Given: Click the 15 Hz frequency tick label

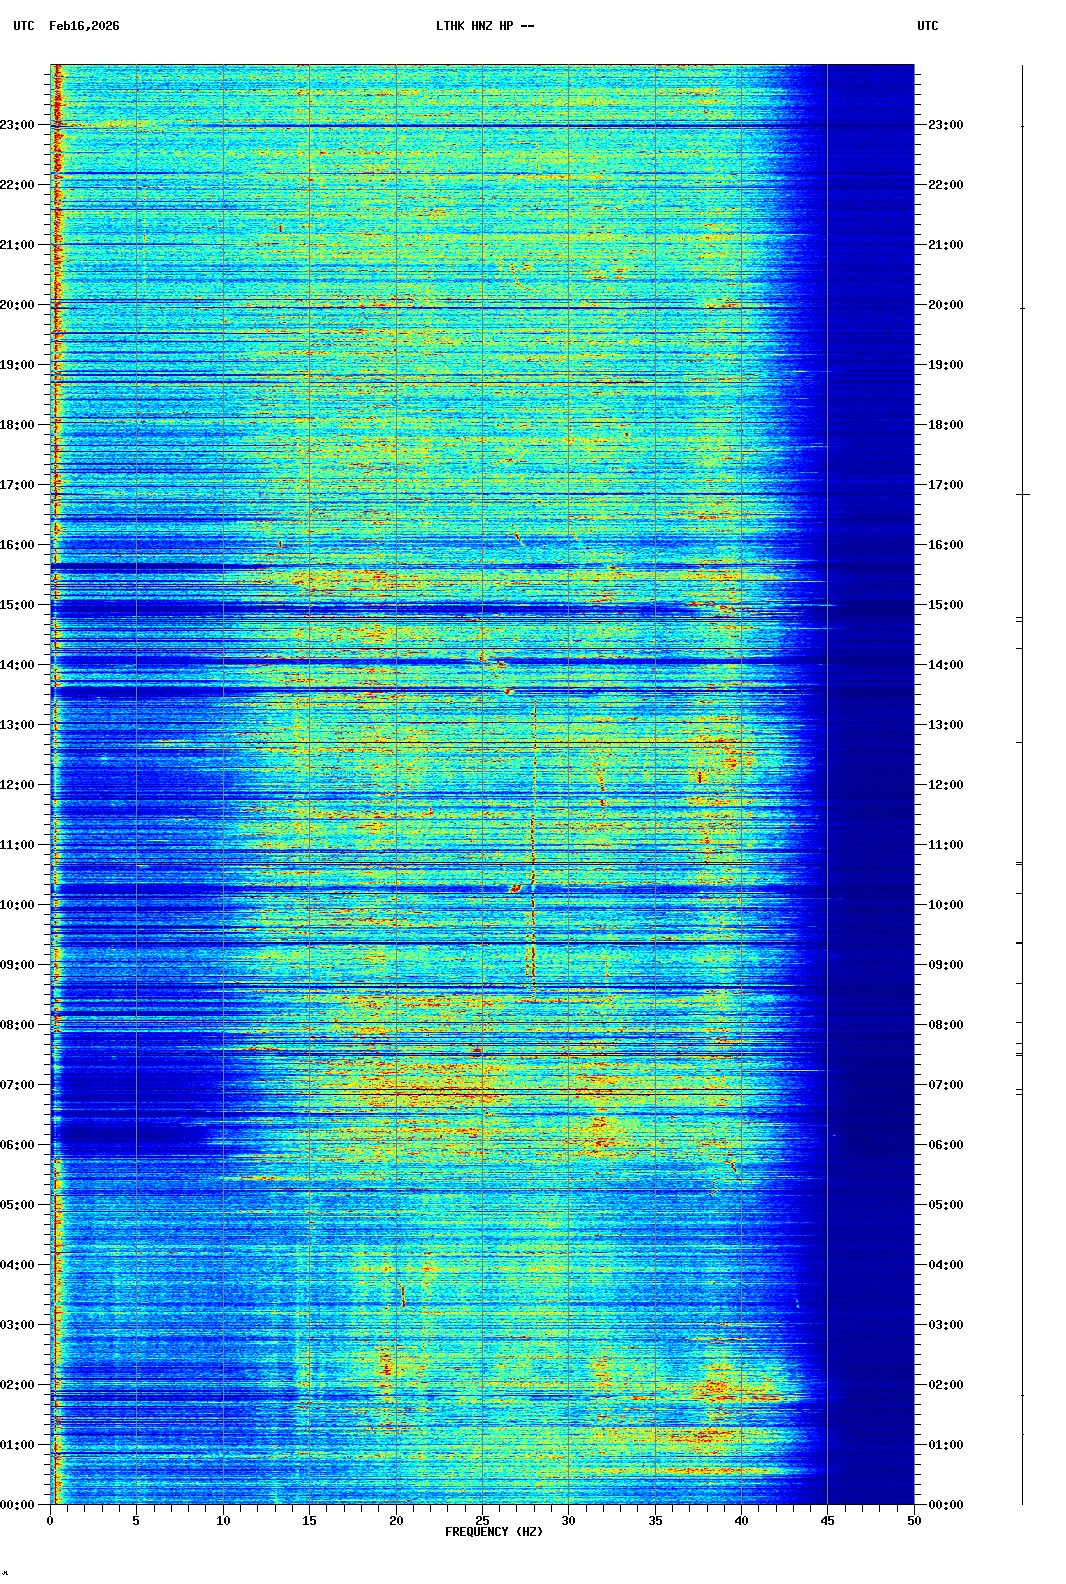Looking at the screenshot, I should pos(309,1521).
